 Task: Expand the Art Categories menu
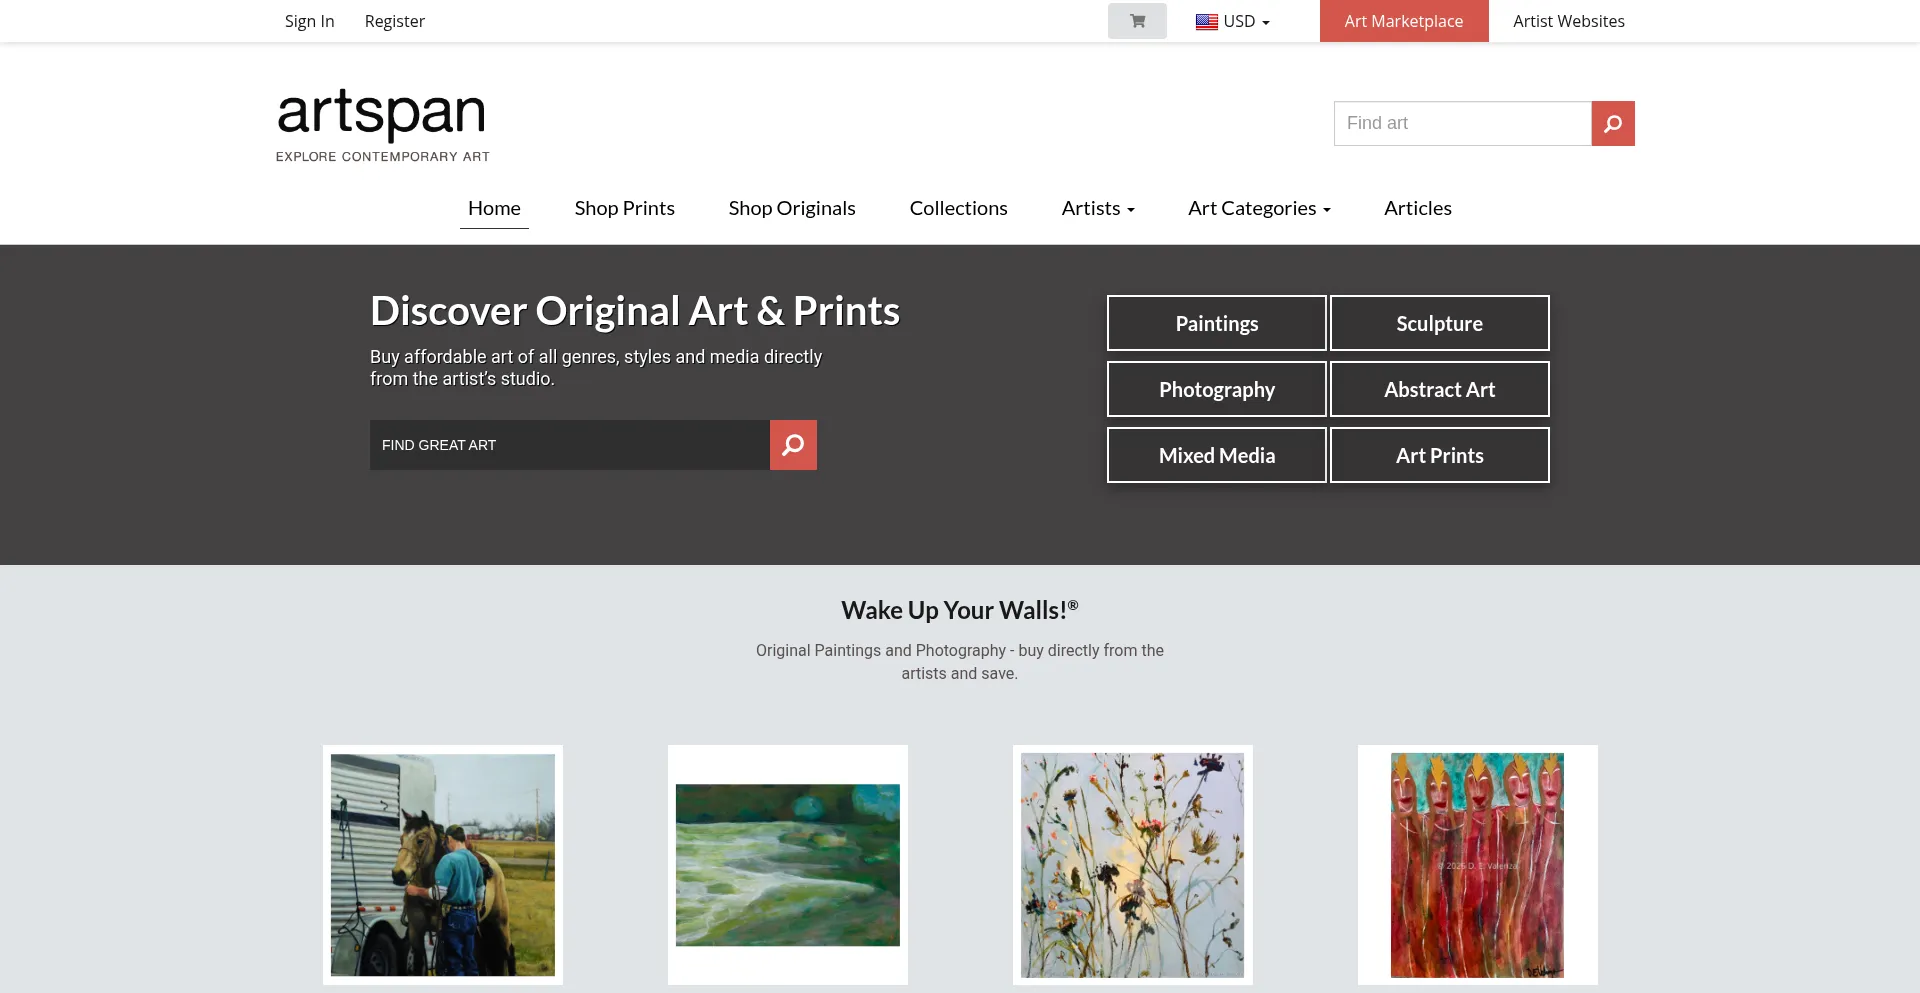1258,208
